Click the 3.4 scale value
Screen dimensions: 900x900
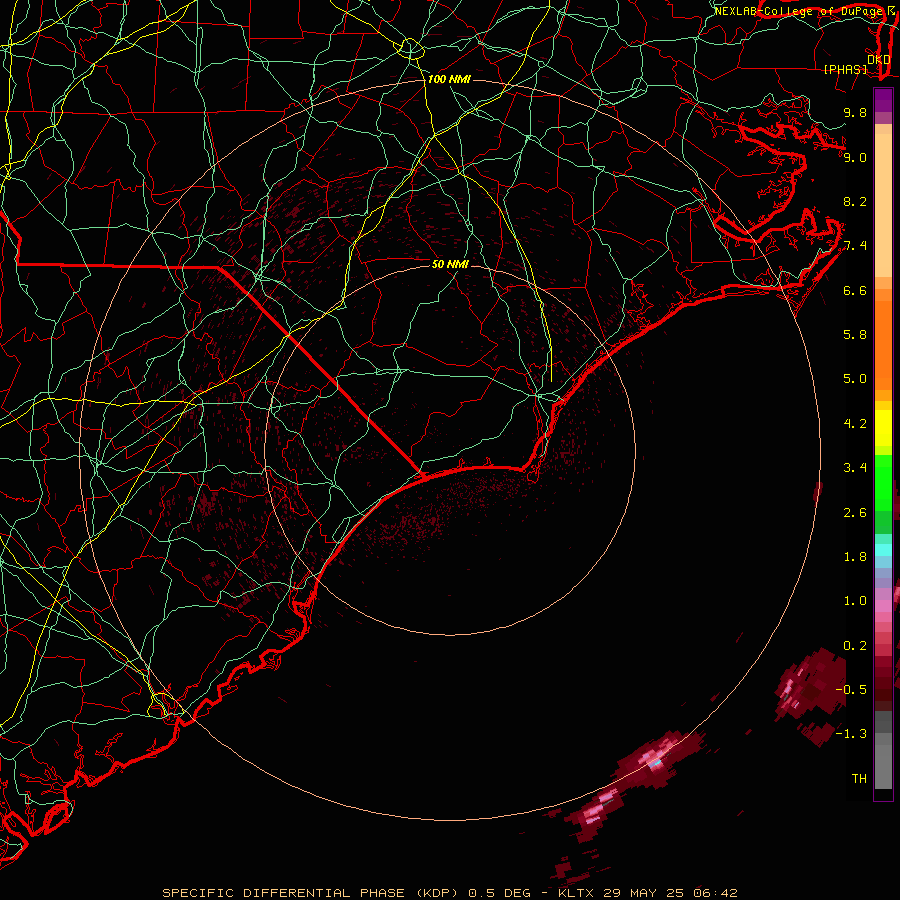click(x=855, y=468)
